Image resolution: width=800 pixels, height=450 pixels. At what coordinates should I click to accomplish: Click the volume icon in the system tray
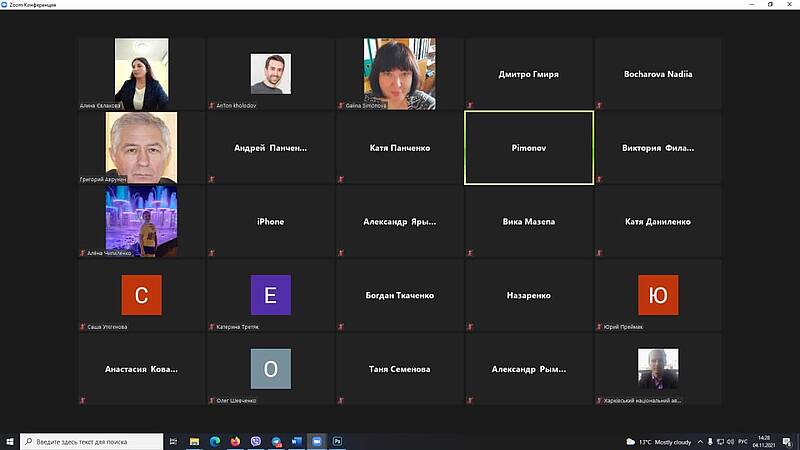[x=729, y=441]
